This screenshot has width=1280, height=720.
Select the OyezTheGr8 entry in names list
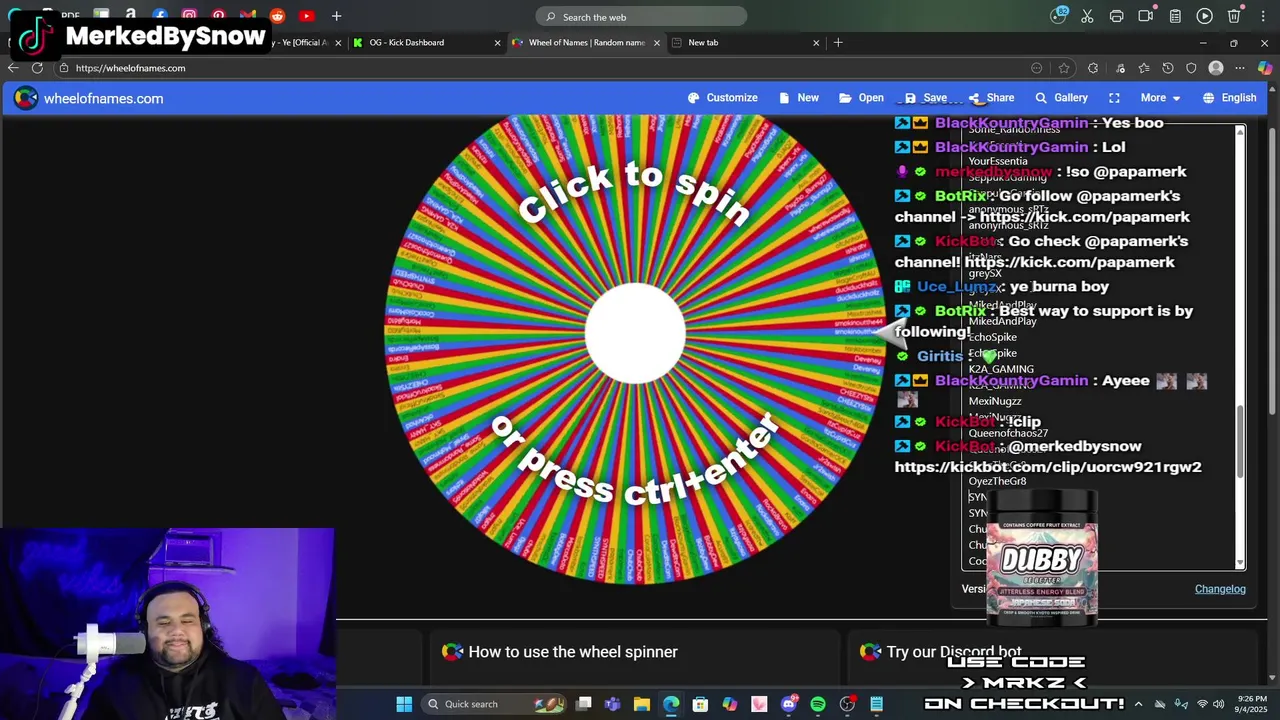coord(997,481)
